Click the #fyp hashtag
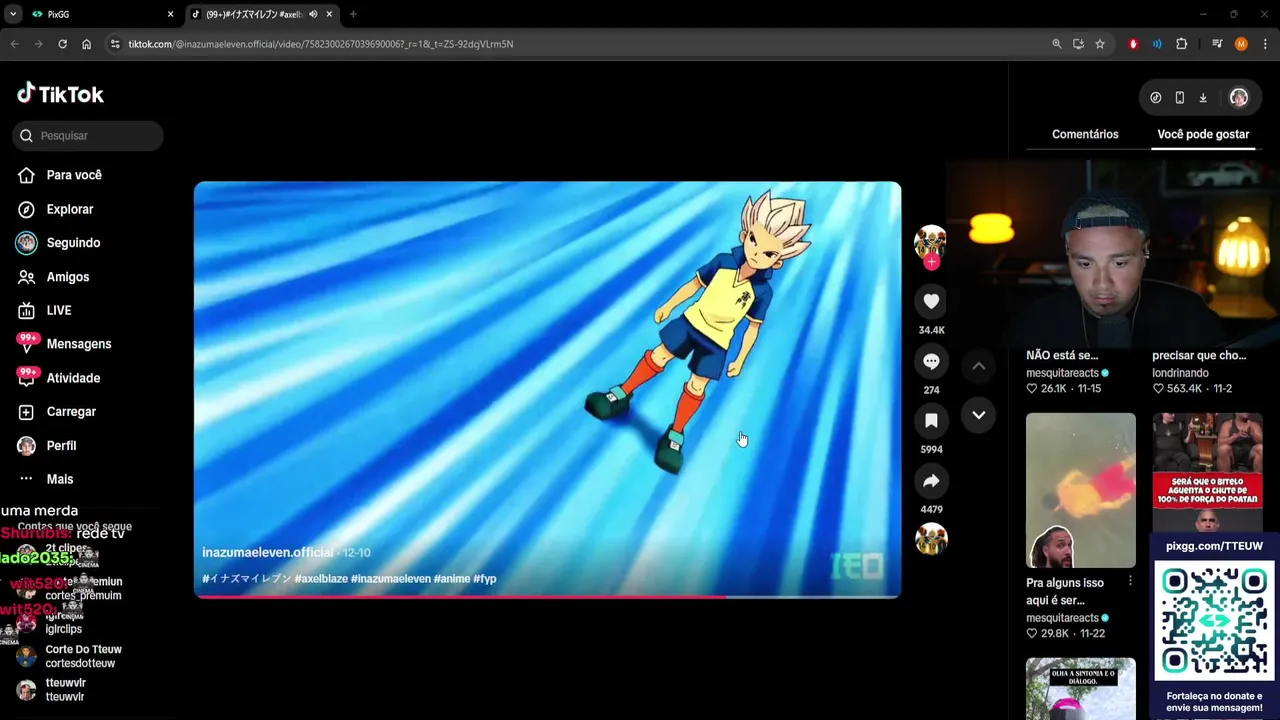Screen dimensions: 1280x720 [485, 579]
